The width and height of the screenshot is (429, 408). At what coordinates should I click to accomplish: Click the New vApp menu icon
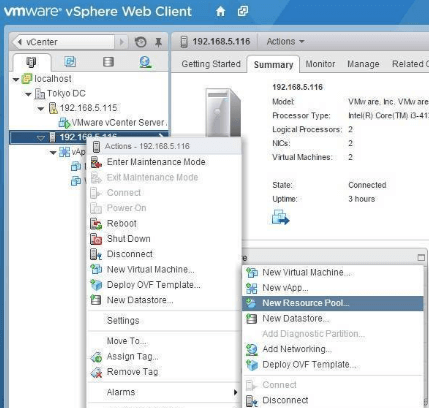[x=252, y=288]
